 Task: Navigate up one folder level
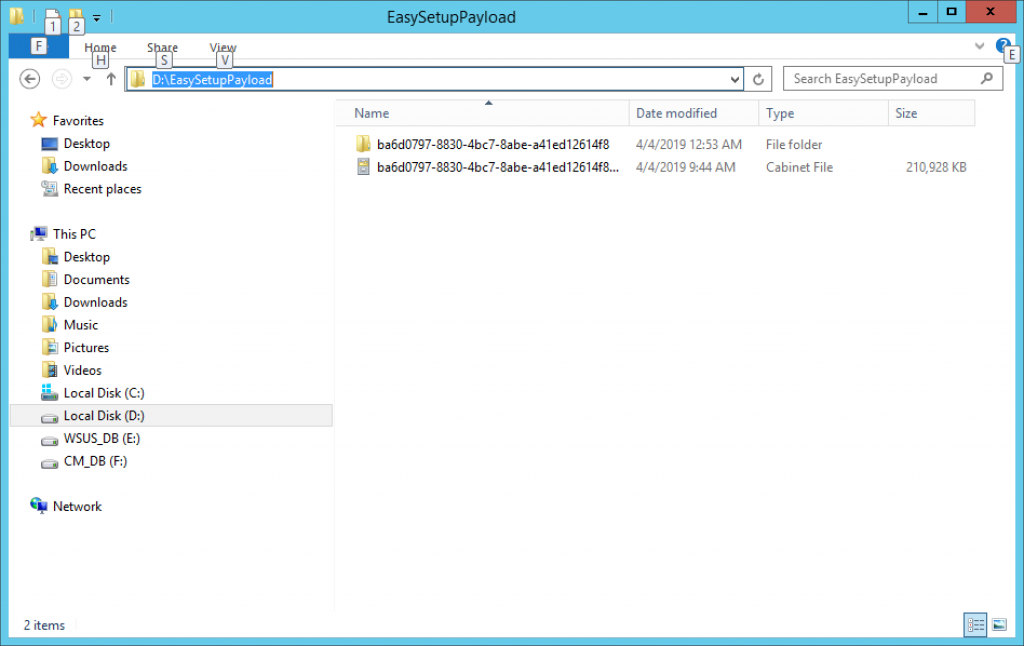click(x=111, y=78)
